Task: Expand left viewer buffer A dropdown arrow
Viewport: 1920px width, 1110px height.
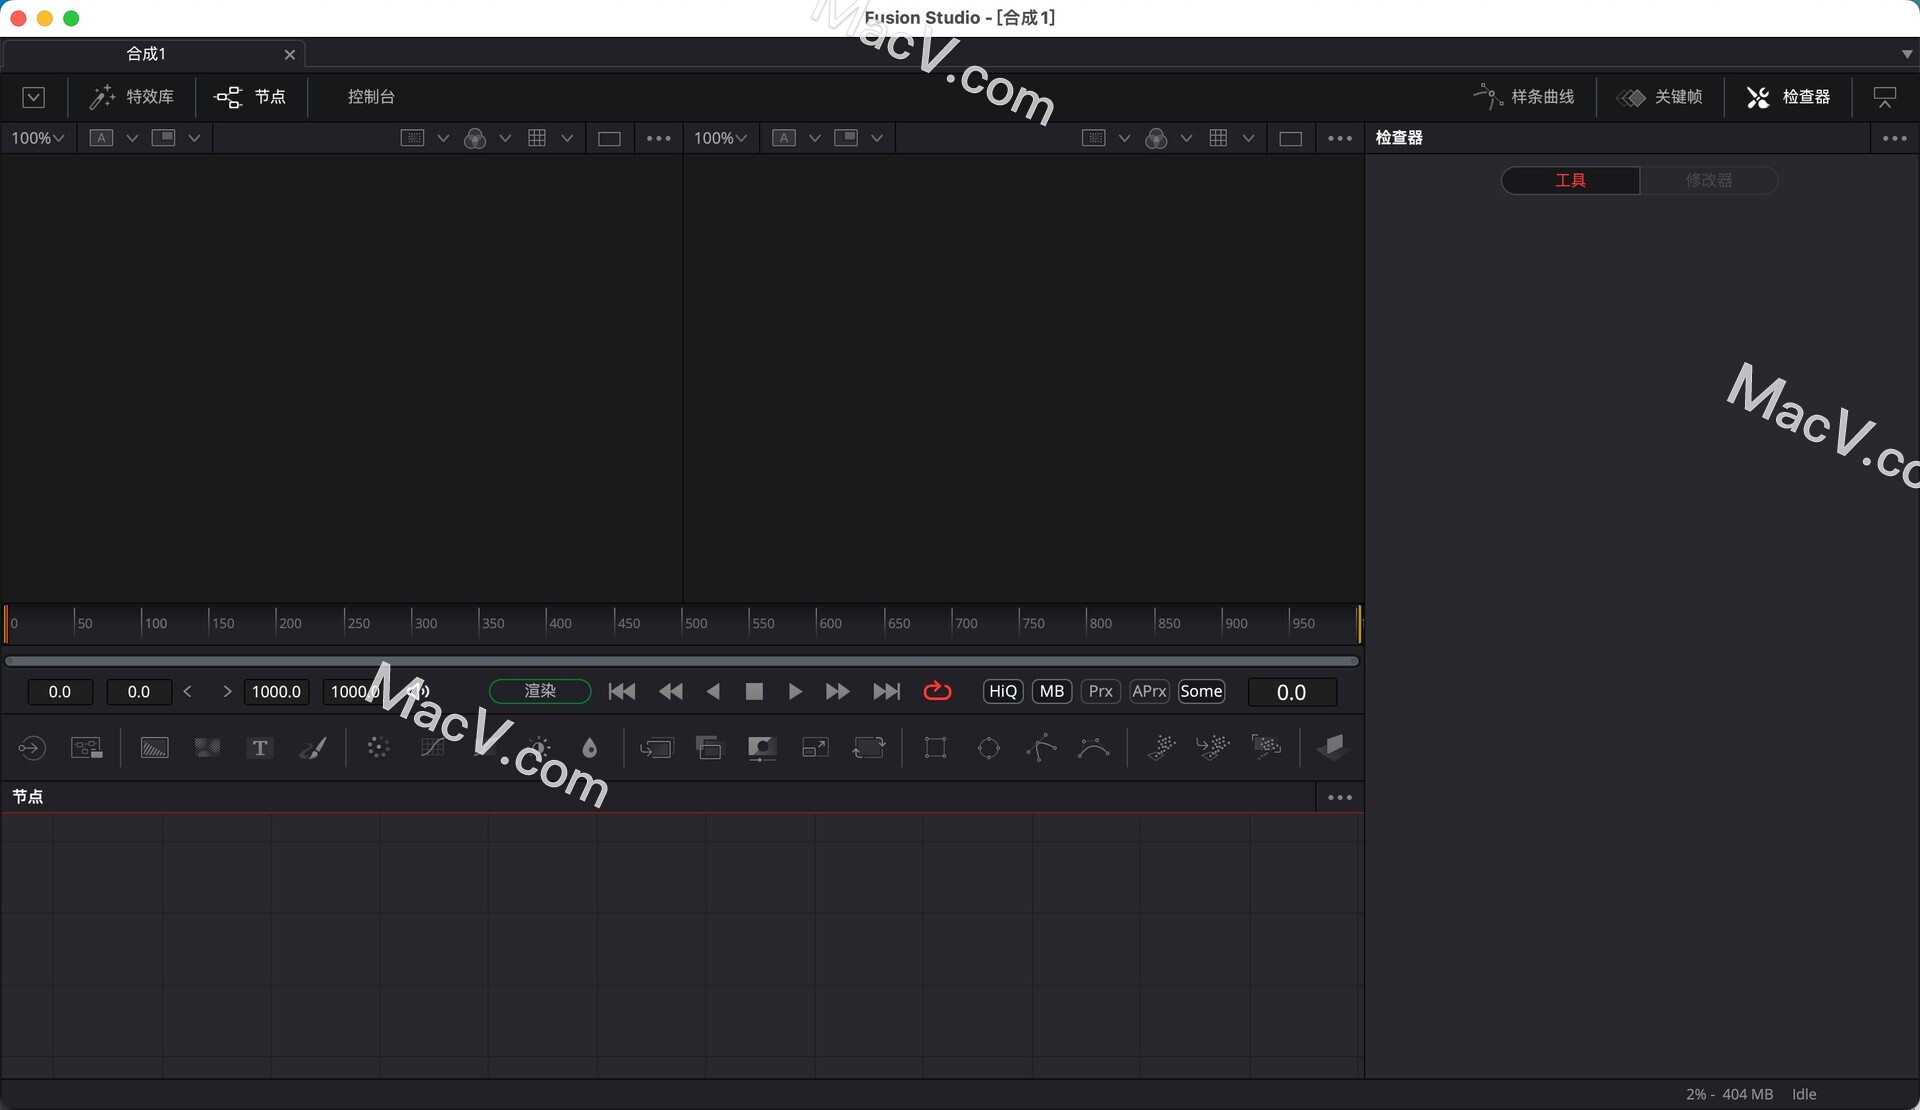Action: pyautogui.click(x=132, y=138)
